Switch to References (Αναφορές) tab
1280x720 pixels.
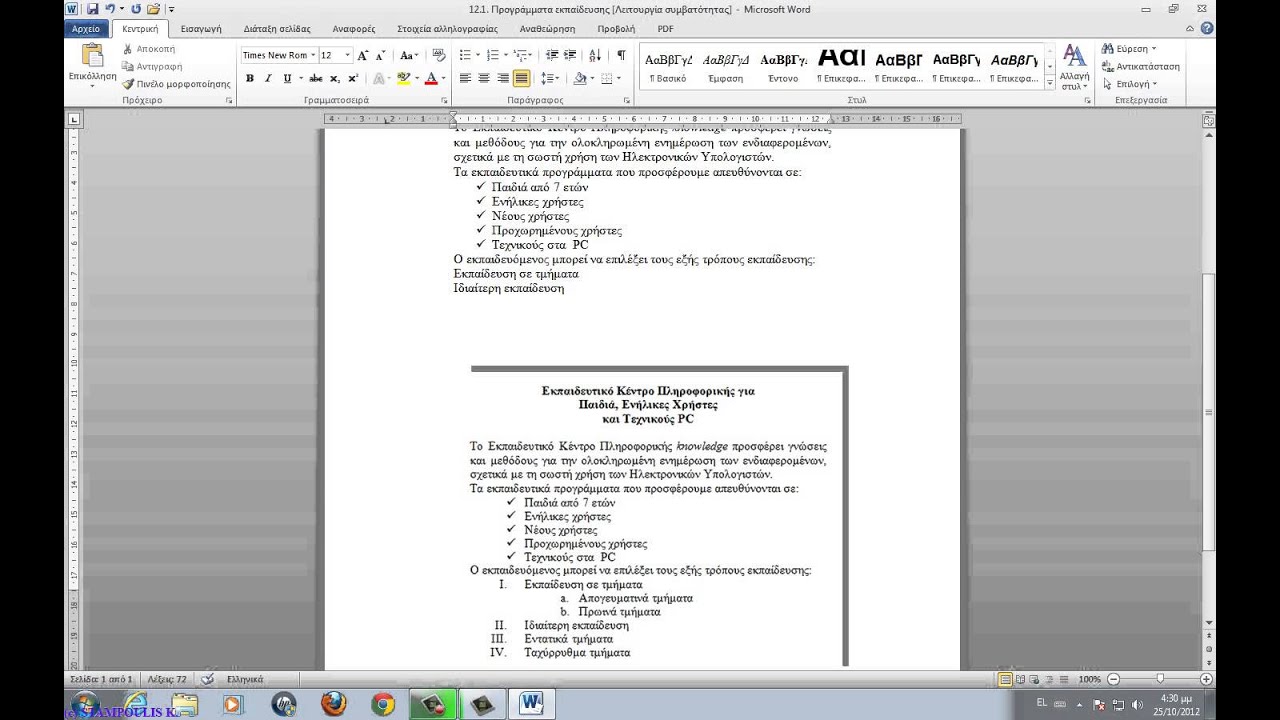click(354, 29)
